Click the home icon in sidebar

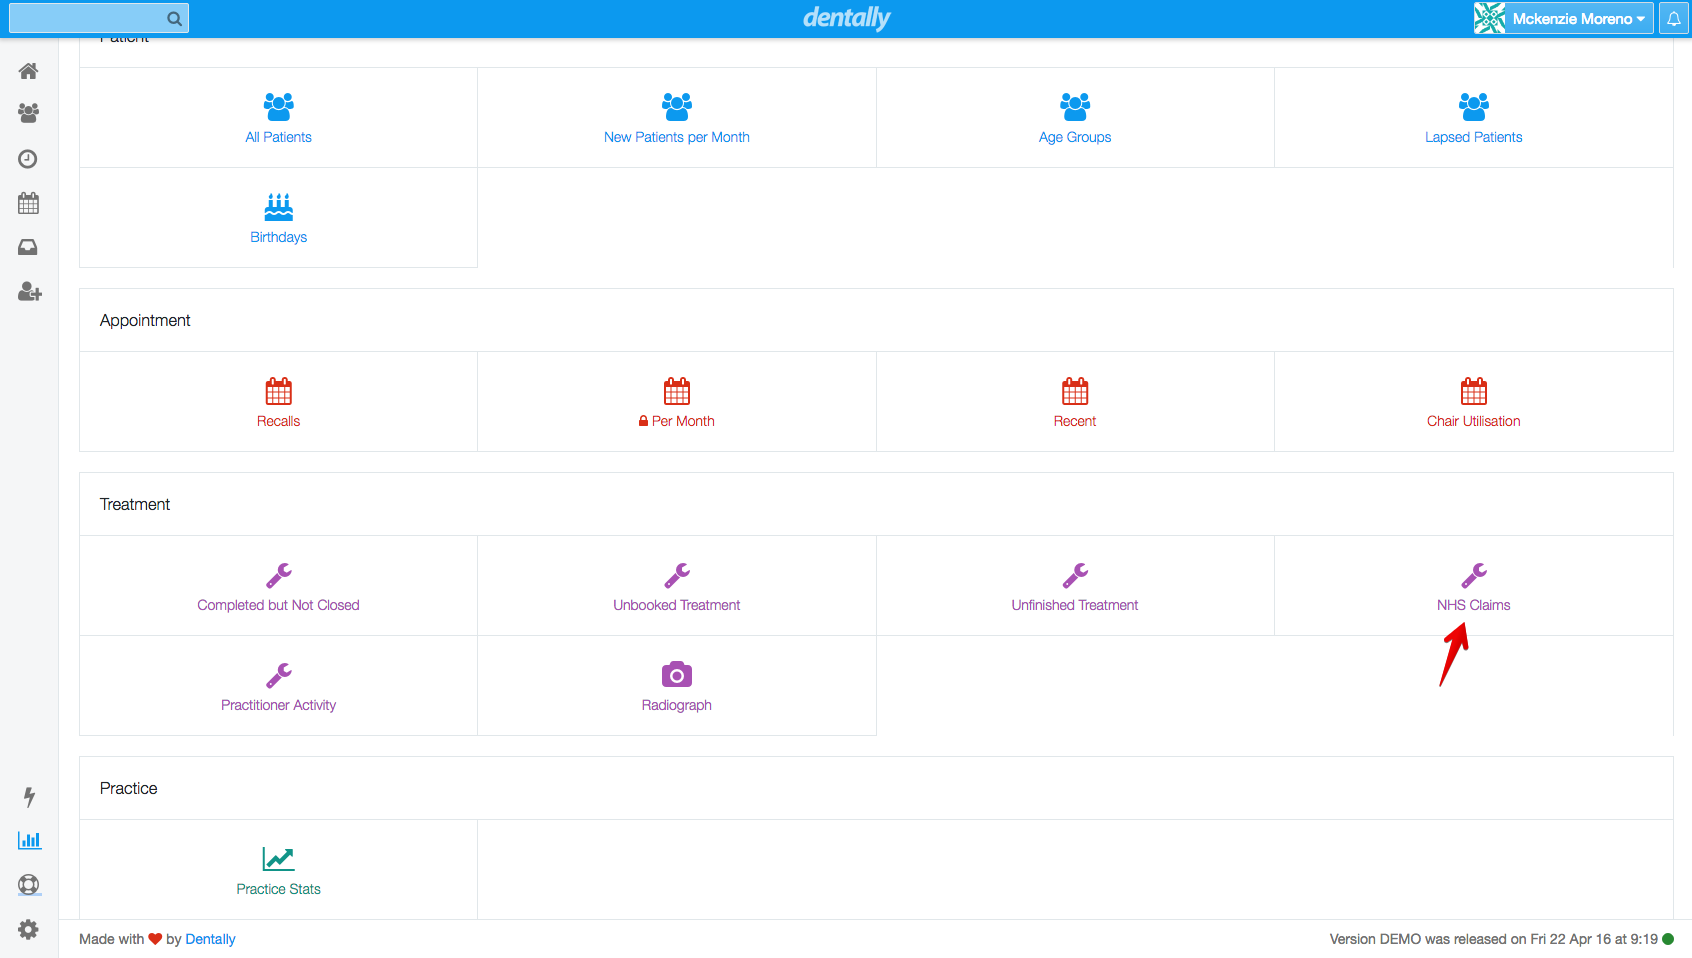click(29, 71)
